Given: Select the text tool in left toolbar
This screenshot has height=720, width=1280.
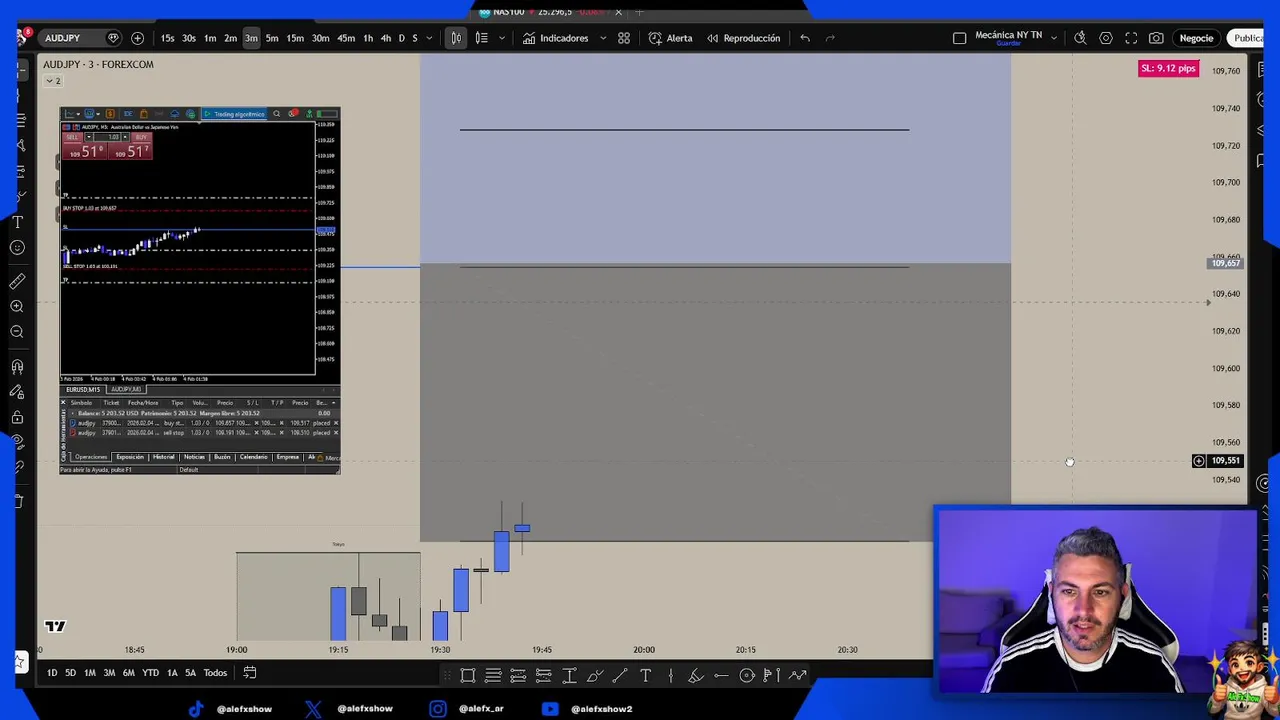Looking at the screenshot, I should click(17, 222).
